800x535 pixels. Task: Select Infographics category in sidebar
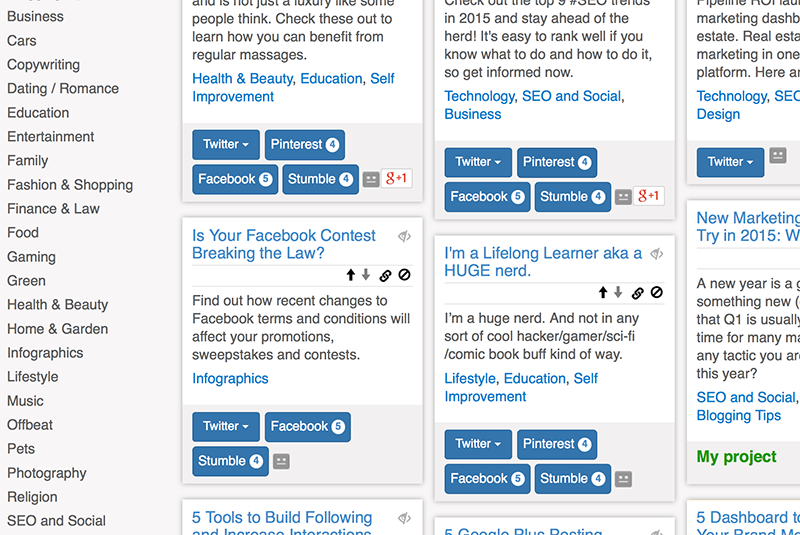click(45, 353)
